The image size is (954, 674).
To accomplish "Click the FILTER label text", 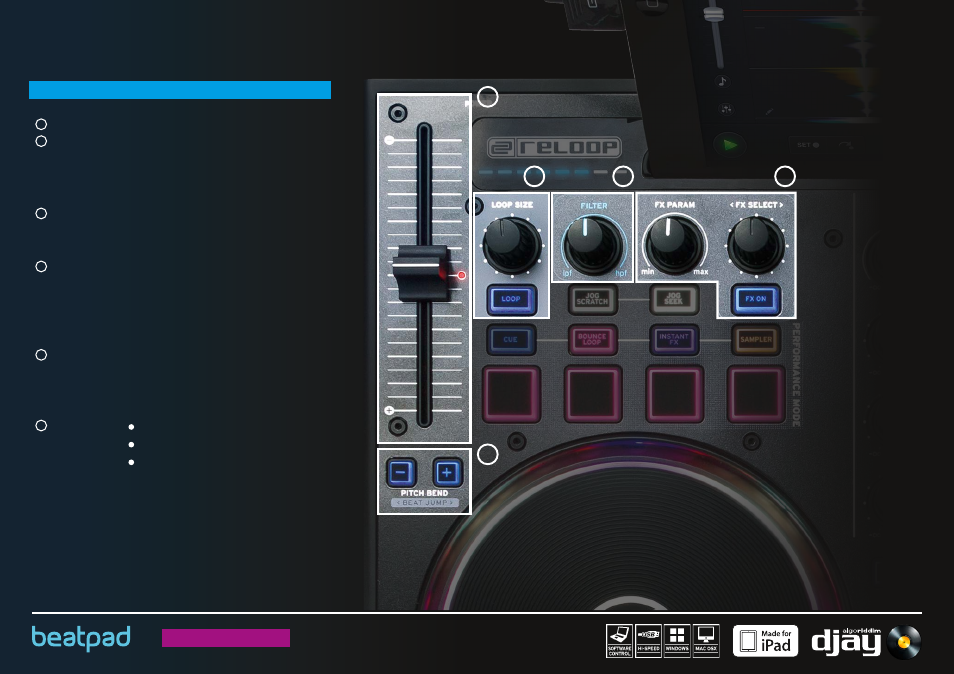I will click(594, 206).
